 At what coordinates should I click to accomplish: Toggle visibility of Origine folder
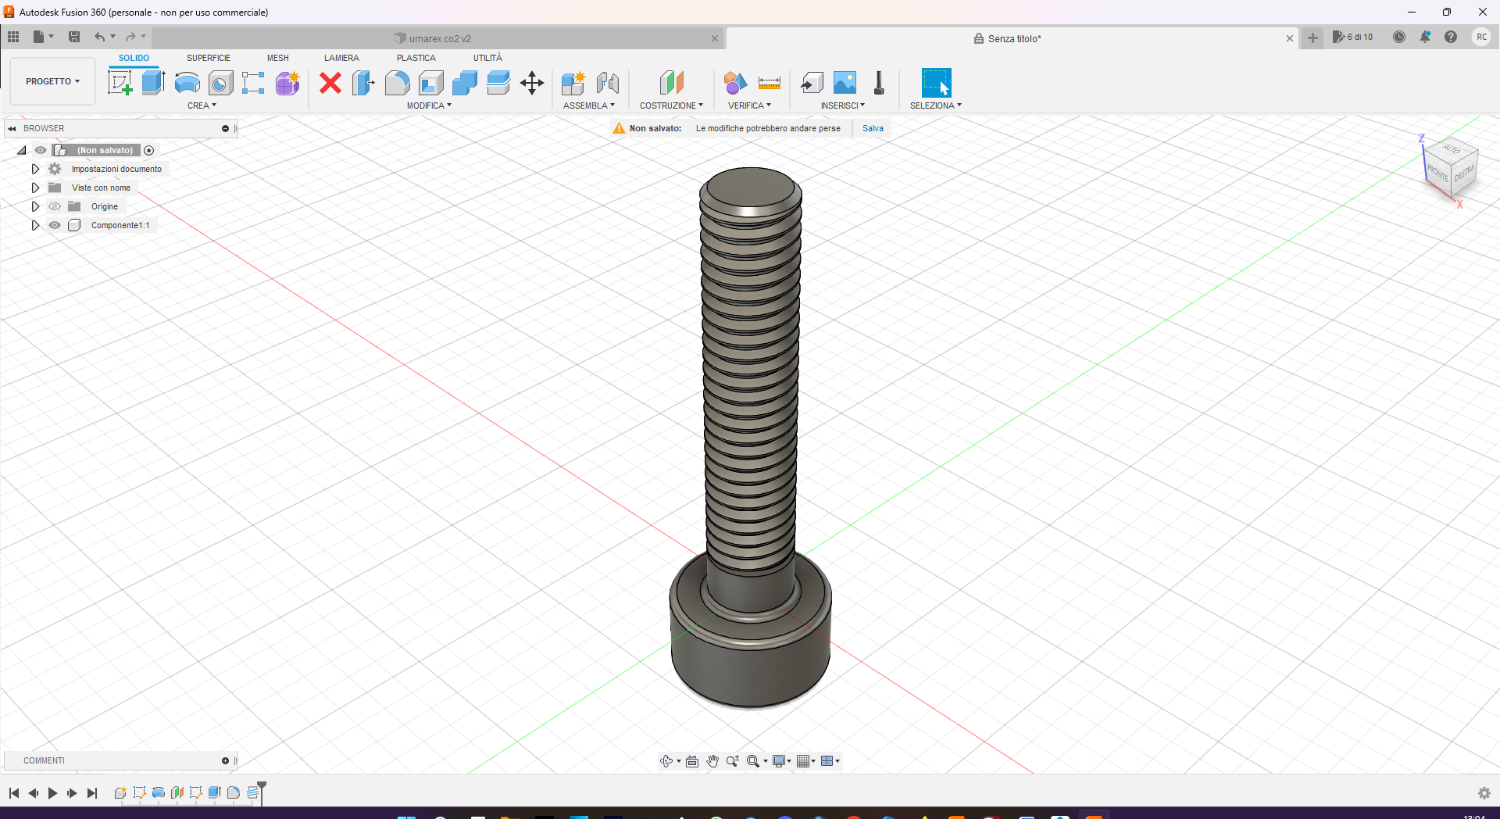point(55,207)
